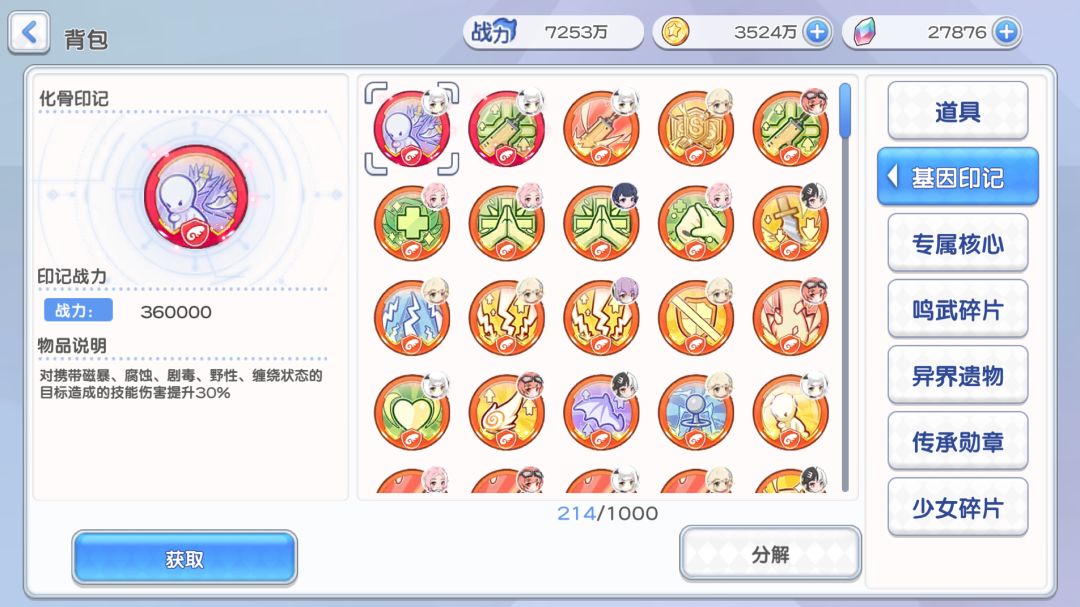The image size is (1080, 607).
Task: Select the golden wing imprint
Action: pos(507,411)
